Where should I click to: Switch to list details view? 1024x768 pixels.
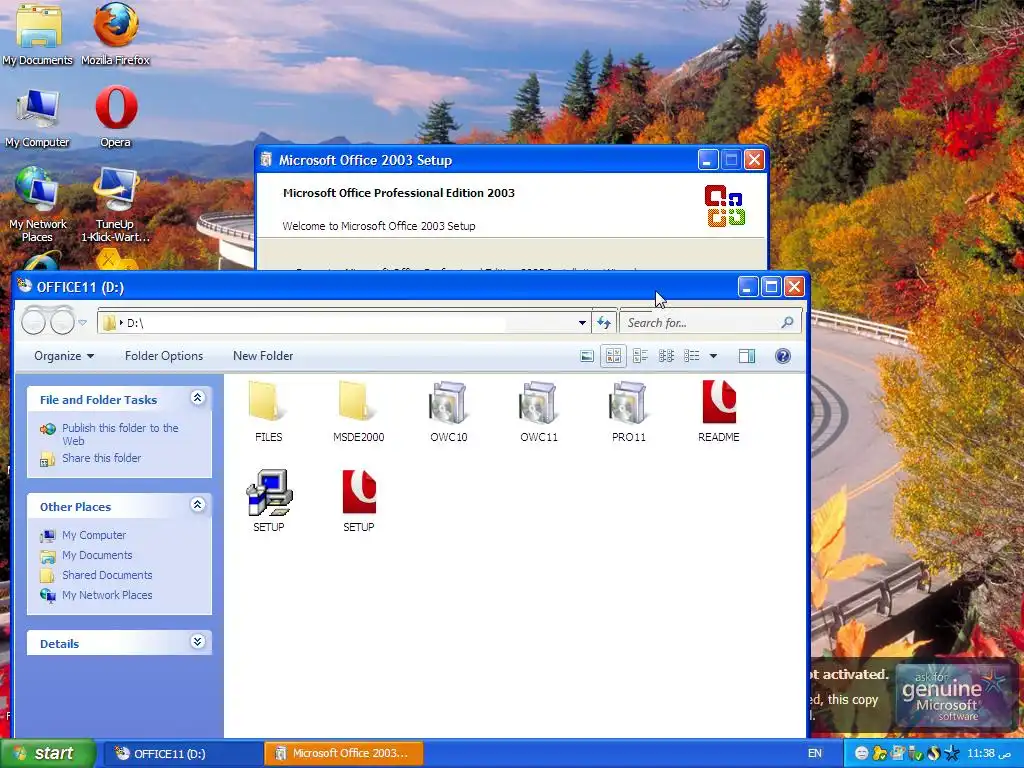(692, 356)
